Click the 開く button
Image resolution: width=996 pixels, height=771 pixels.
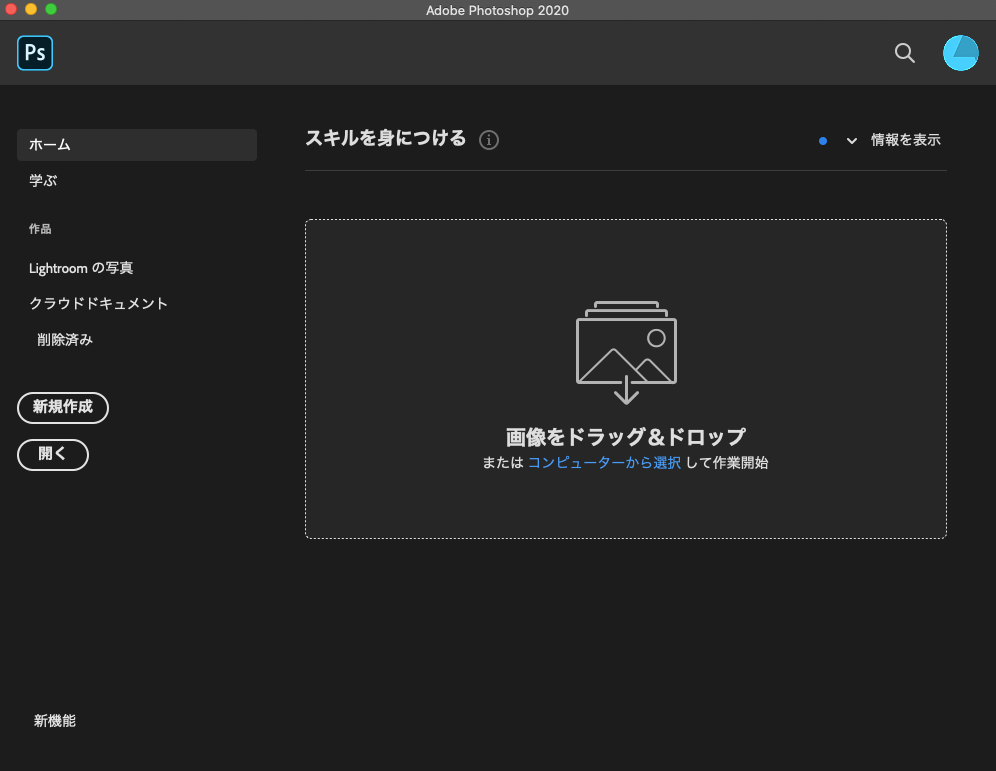tap(53, 455)
